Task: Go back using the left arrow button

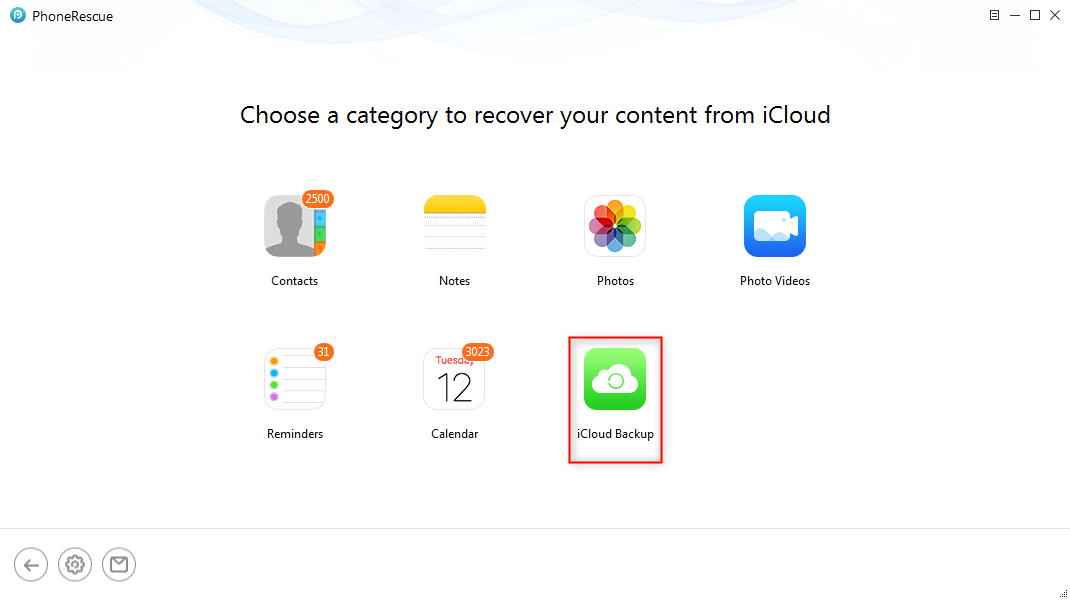Action: tap(31, 565)
